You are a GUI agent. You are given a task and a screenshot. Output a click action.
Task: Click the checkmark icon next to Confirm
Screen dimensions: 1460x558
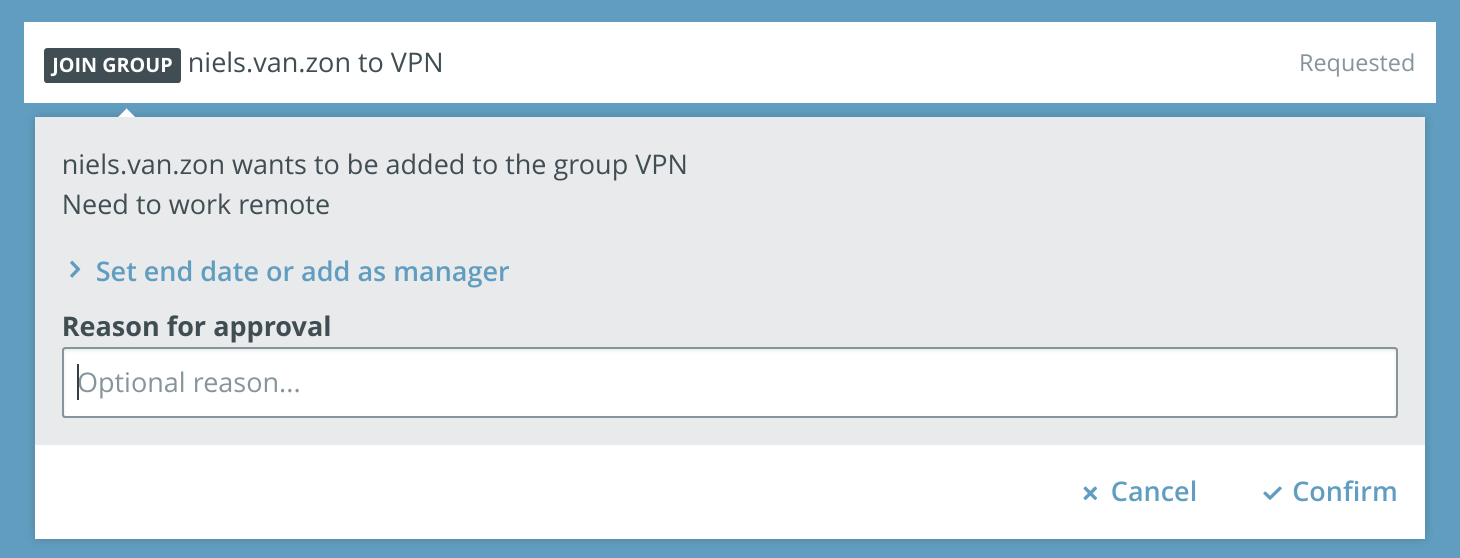click(x=1272, y=493)
